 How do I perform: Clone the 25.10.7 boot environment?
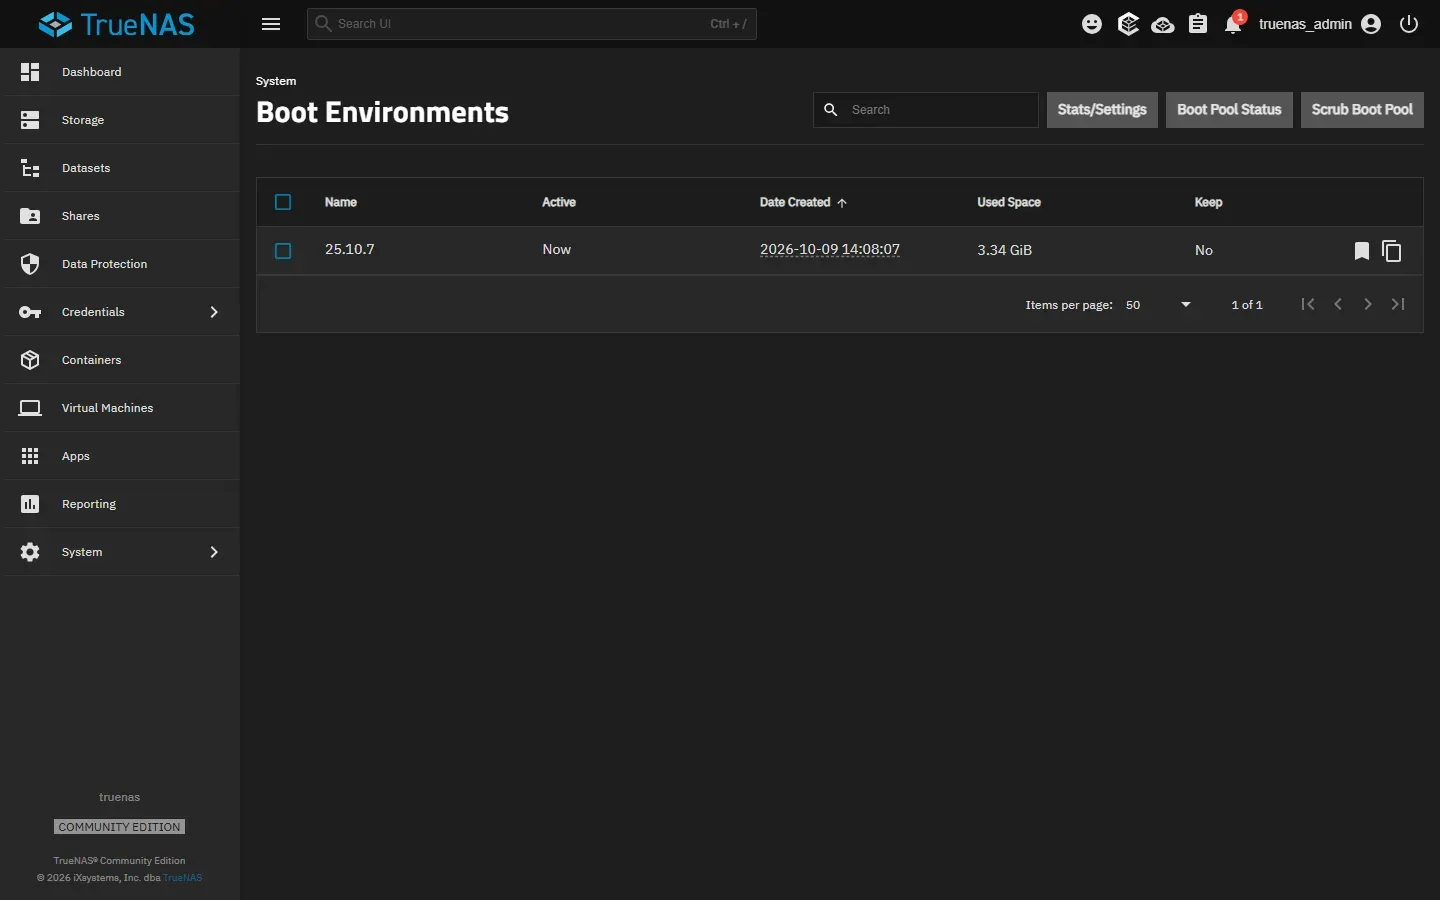pos(1392,251)
